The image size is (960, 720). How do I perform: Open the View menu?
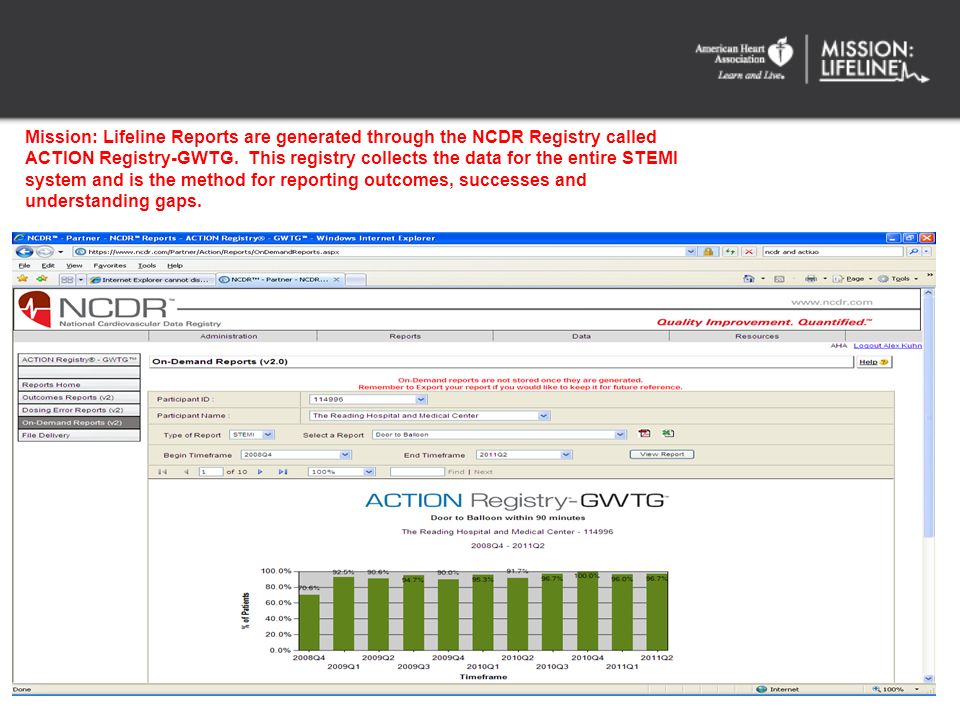pos(74,266)
